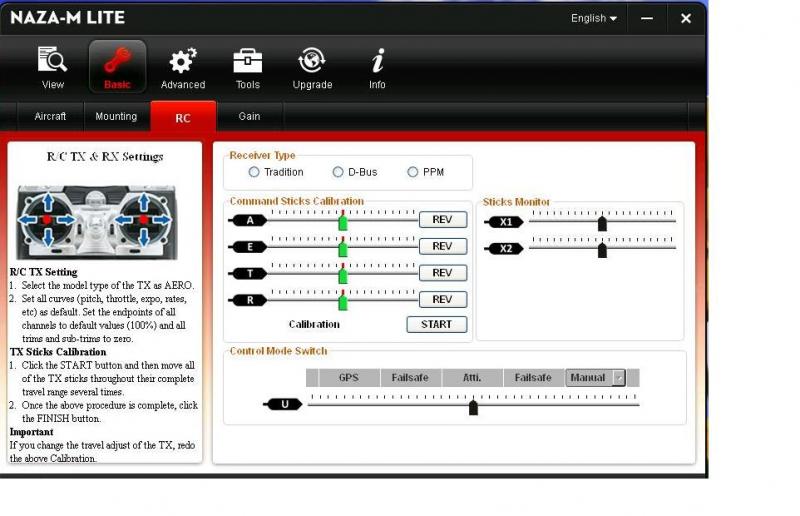Click the X1 sticks monitor slider
The height and width of the screenshot is (516, 800).
tap(602, 222)
